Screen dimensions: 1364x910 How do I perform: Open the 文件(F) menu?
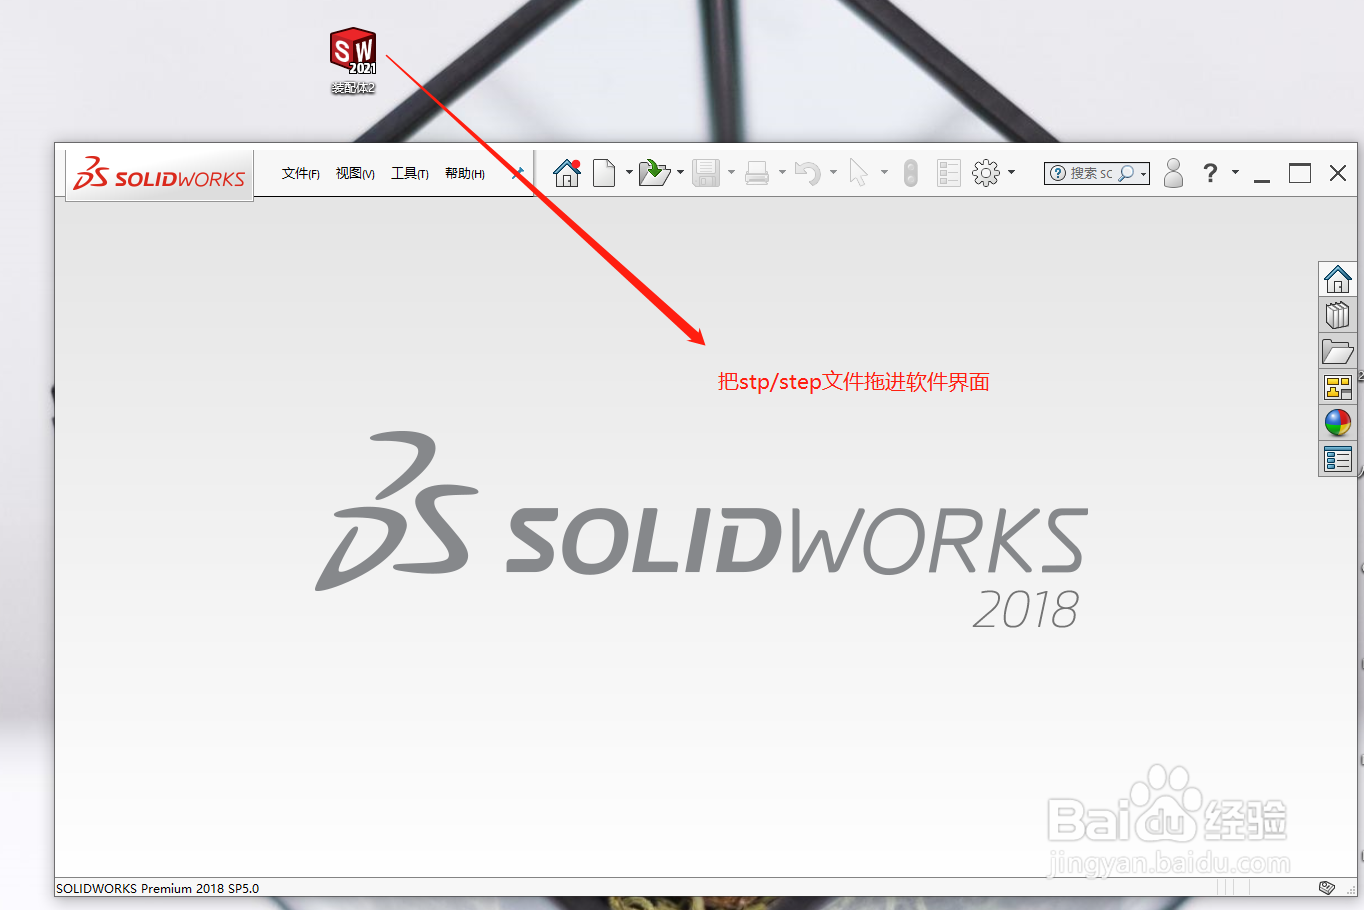click(x=300, y=174)
